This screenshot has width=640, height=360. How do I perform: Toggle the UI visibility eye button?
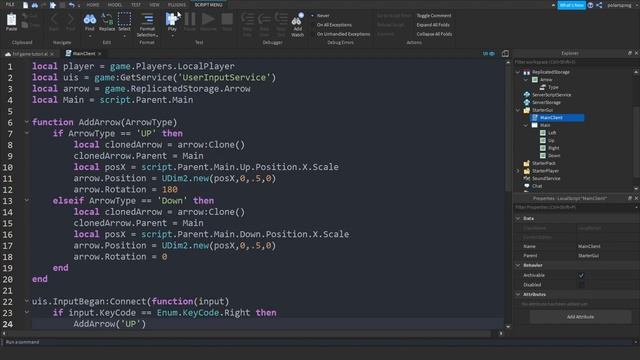(x=489, y=53)
